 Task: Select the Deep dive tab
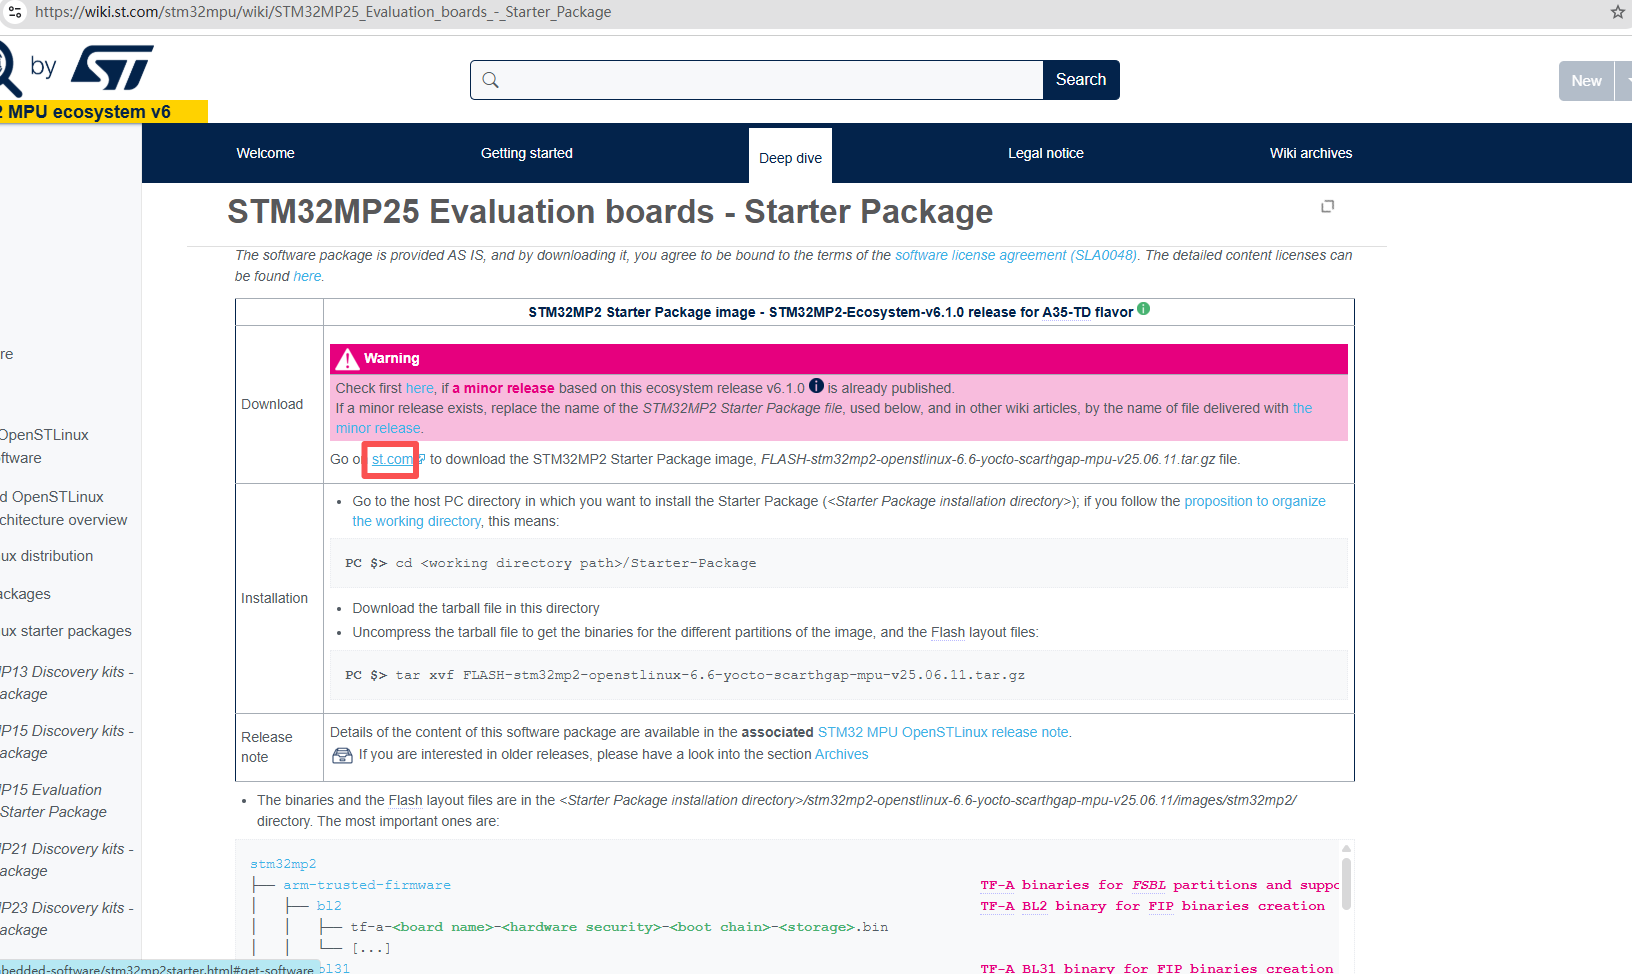(x=790, y=157)
